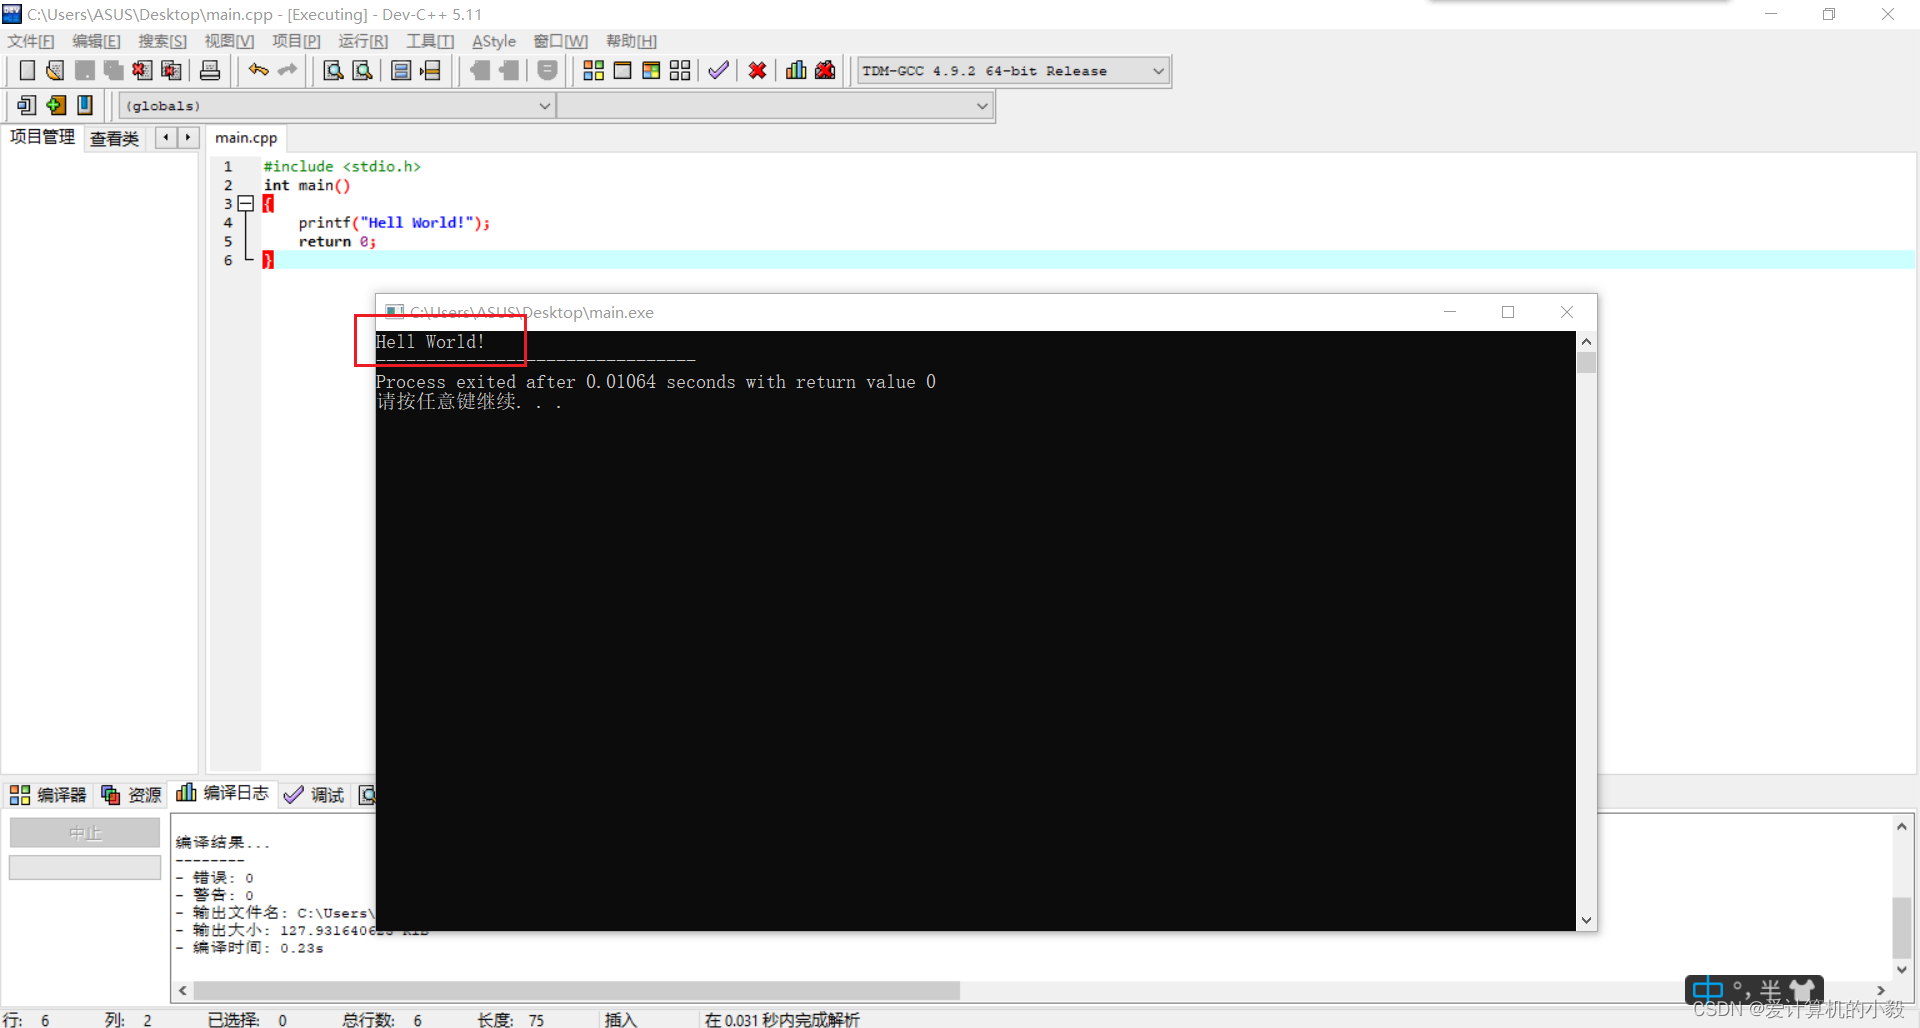Click the left arrow in side panel tabs
The width and height of the screenshot is (1920, 1028).
pyautogui.click(x=166, y=137)
